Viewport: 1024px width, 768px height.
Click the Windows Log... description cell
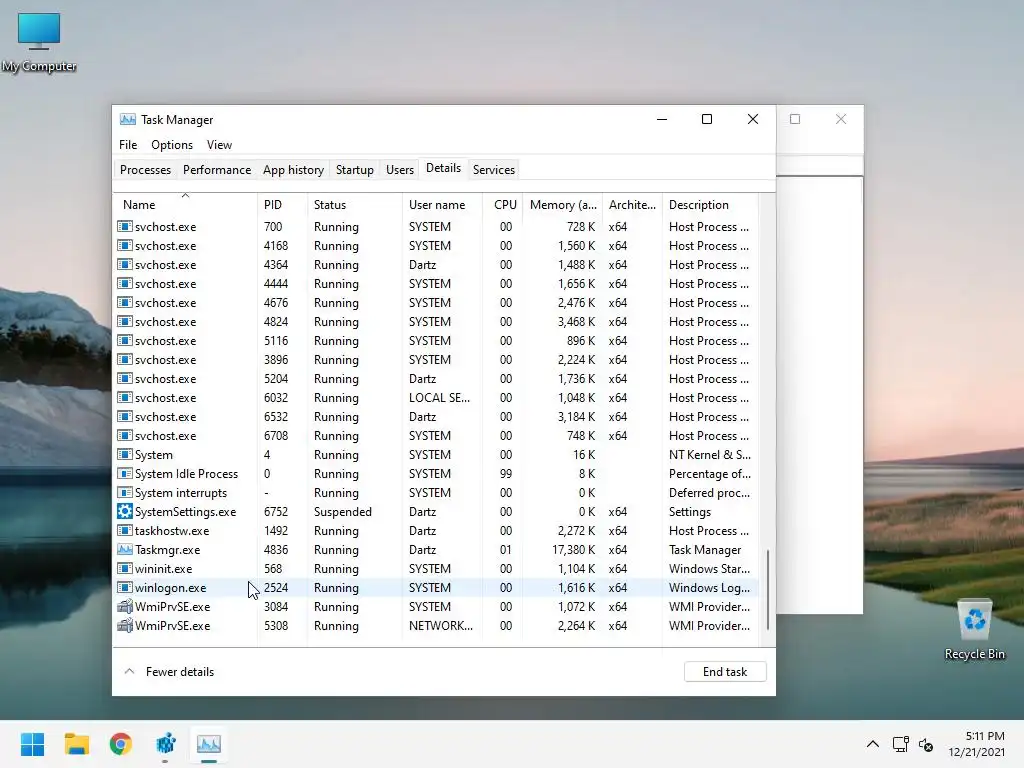pyautogui.click(x=709, y=587)
